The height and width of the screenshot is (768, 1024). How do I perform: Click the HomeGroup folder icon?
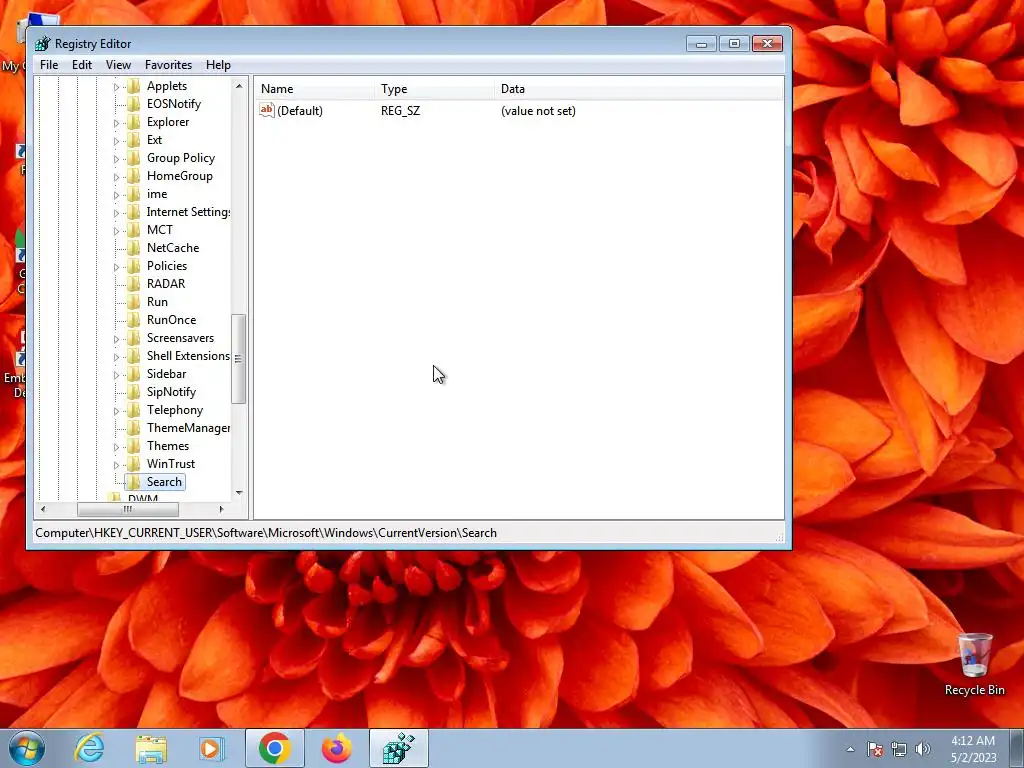(x=133, y=176)
